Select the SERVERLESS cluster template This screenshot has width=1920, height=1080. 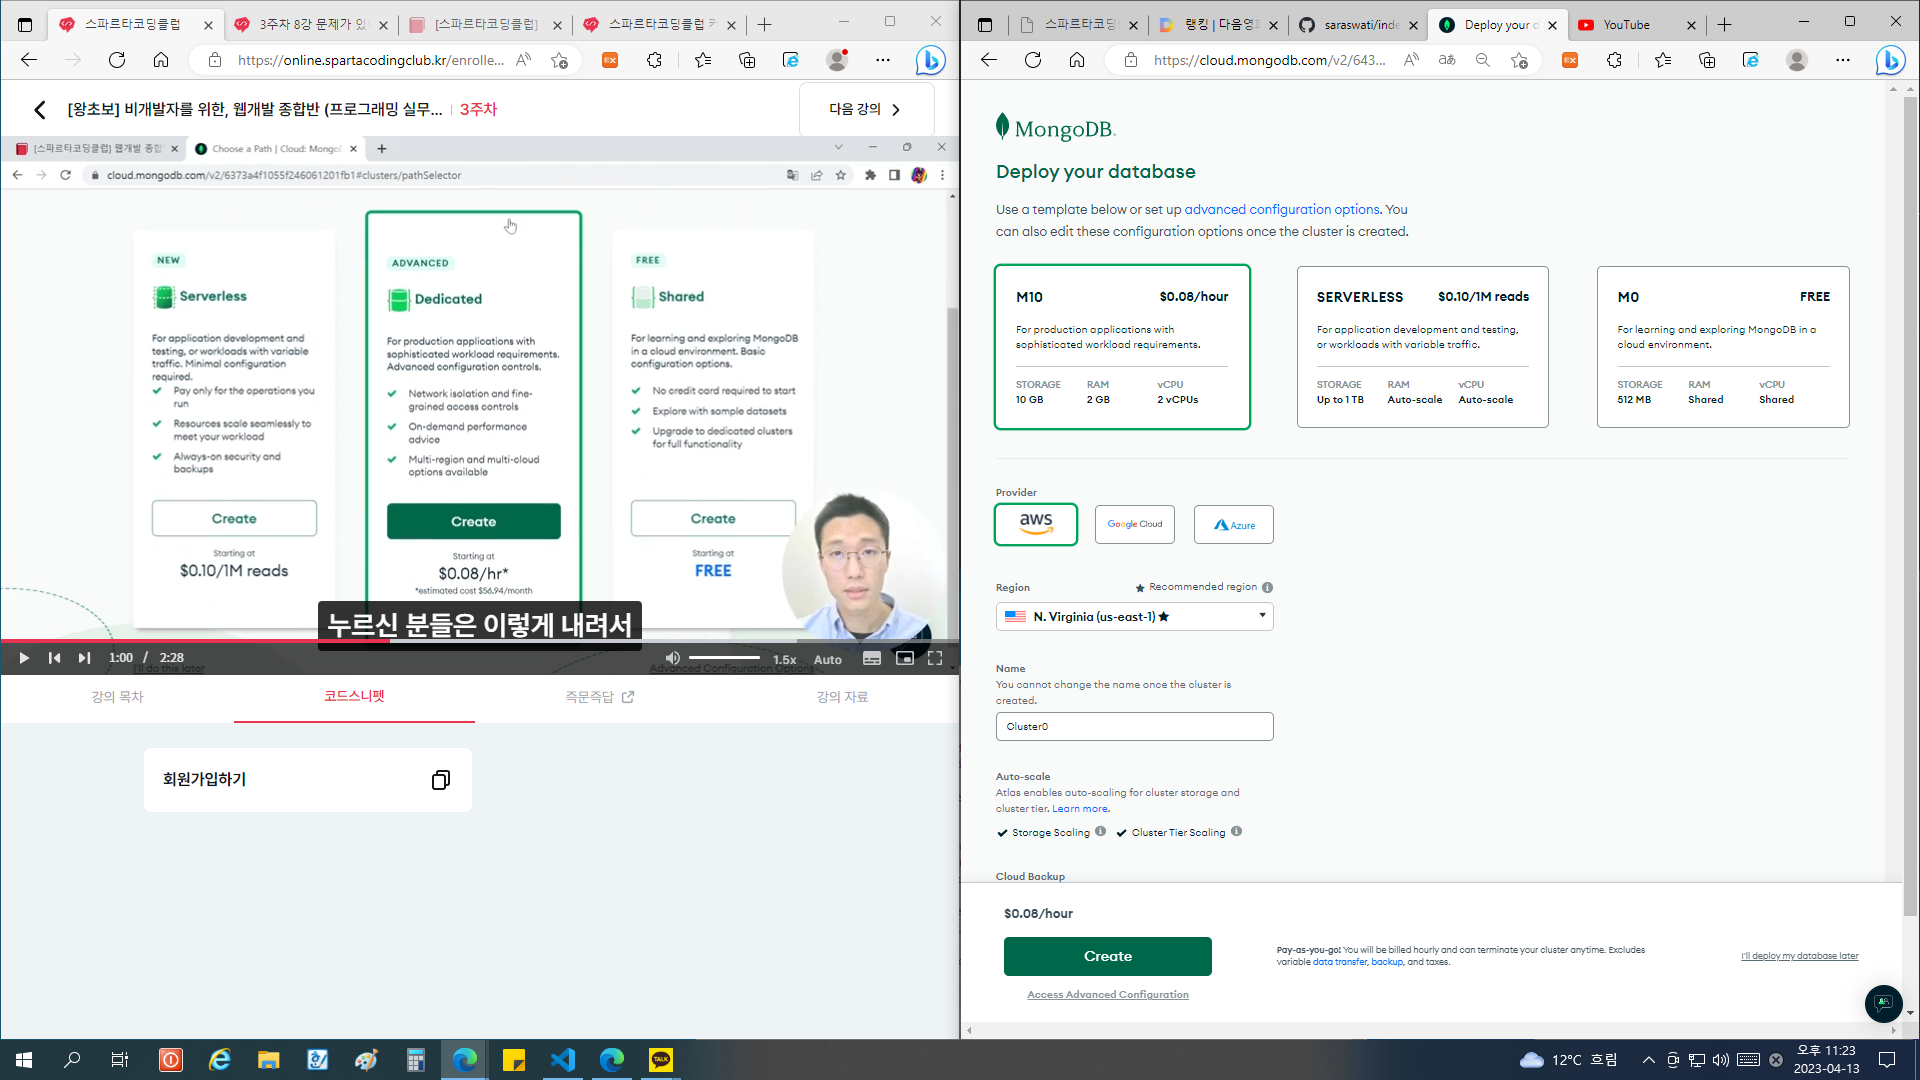[1422, 347]
